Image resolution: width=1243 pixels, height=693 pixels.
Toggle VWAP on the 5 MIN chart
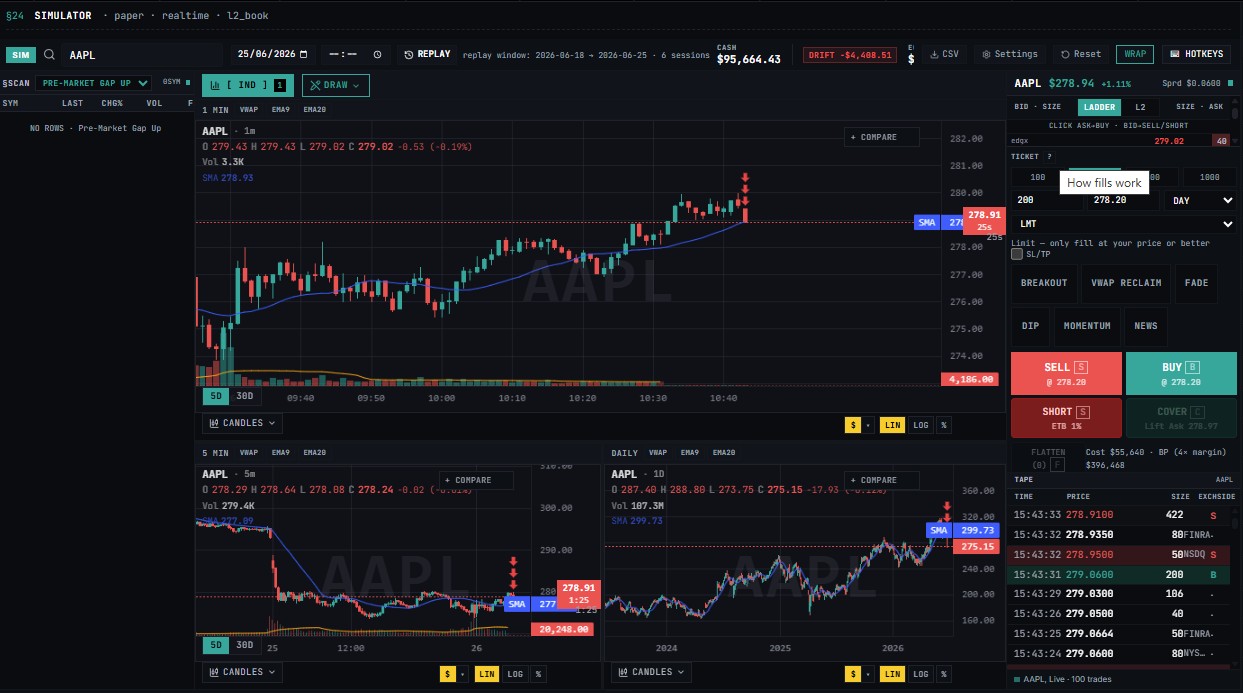point(248,452)
